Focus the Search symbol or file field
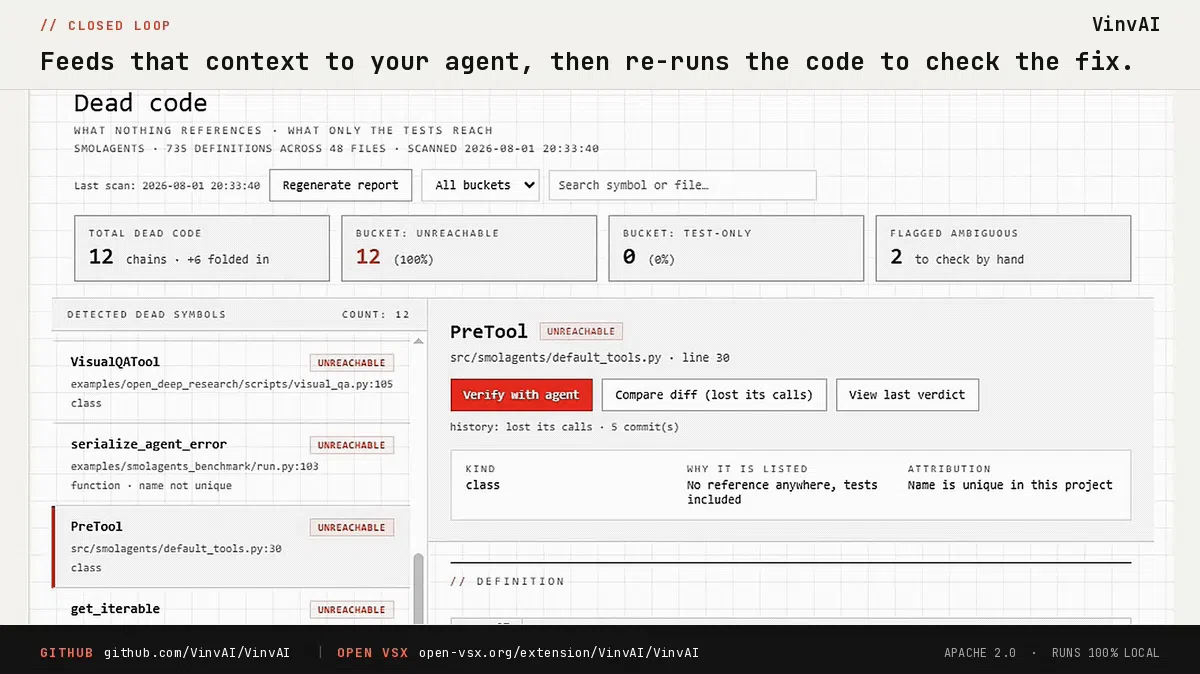The width and height of the screenshot is (1200, 674). pos(682,185)
